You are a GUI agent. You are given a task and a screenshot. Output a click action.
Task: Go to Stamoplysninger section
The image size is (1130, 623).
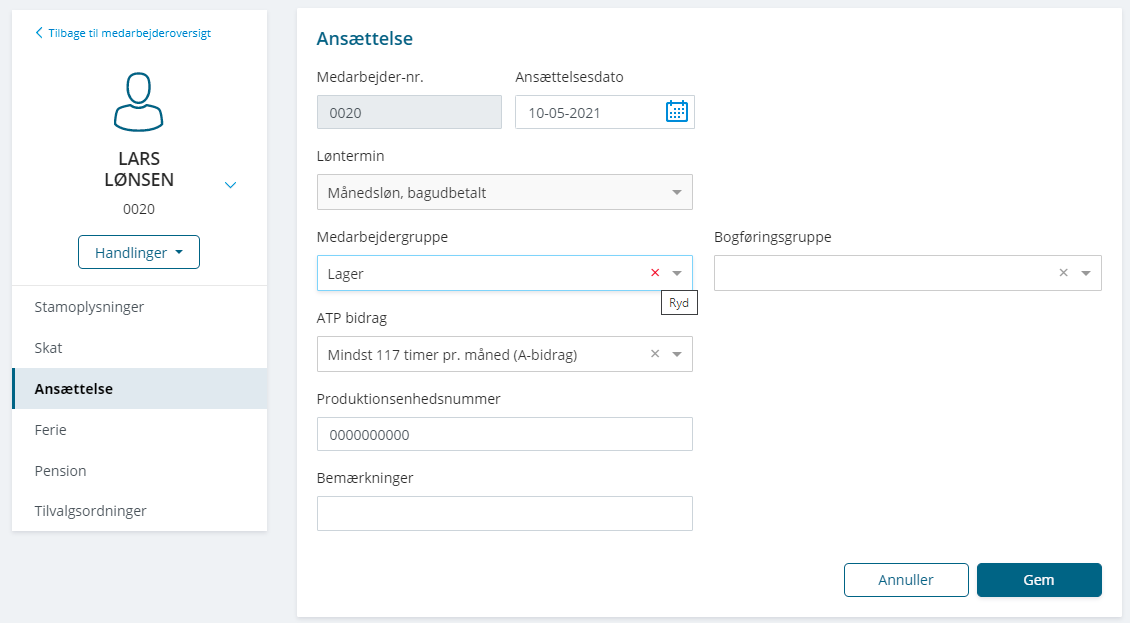click(89, 307)
